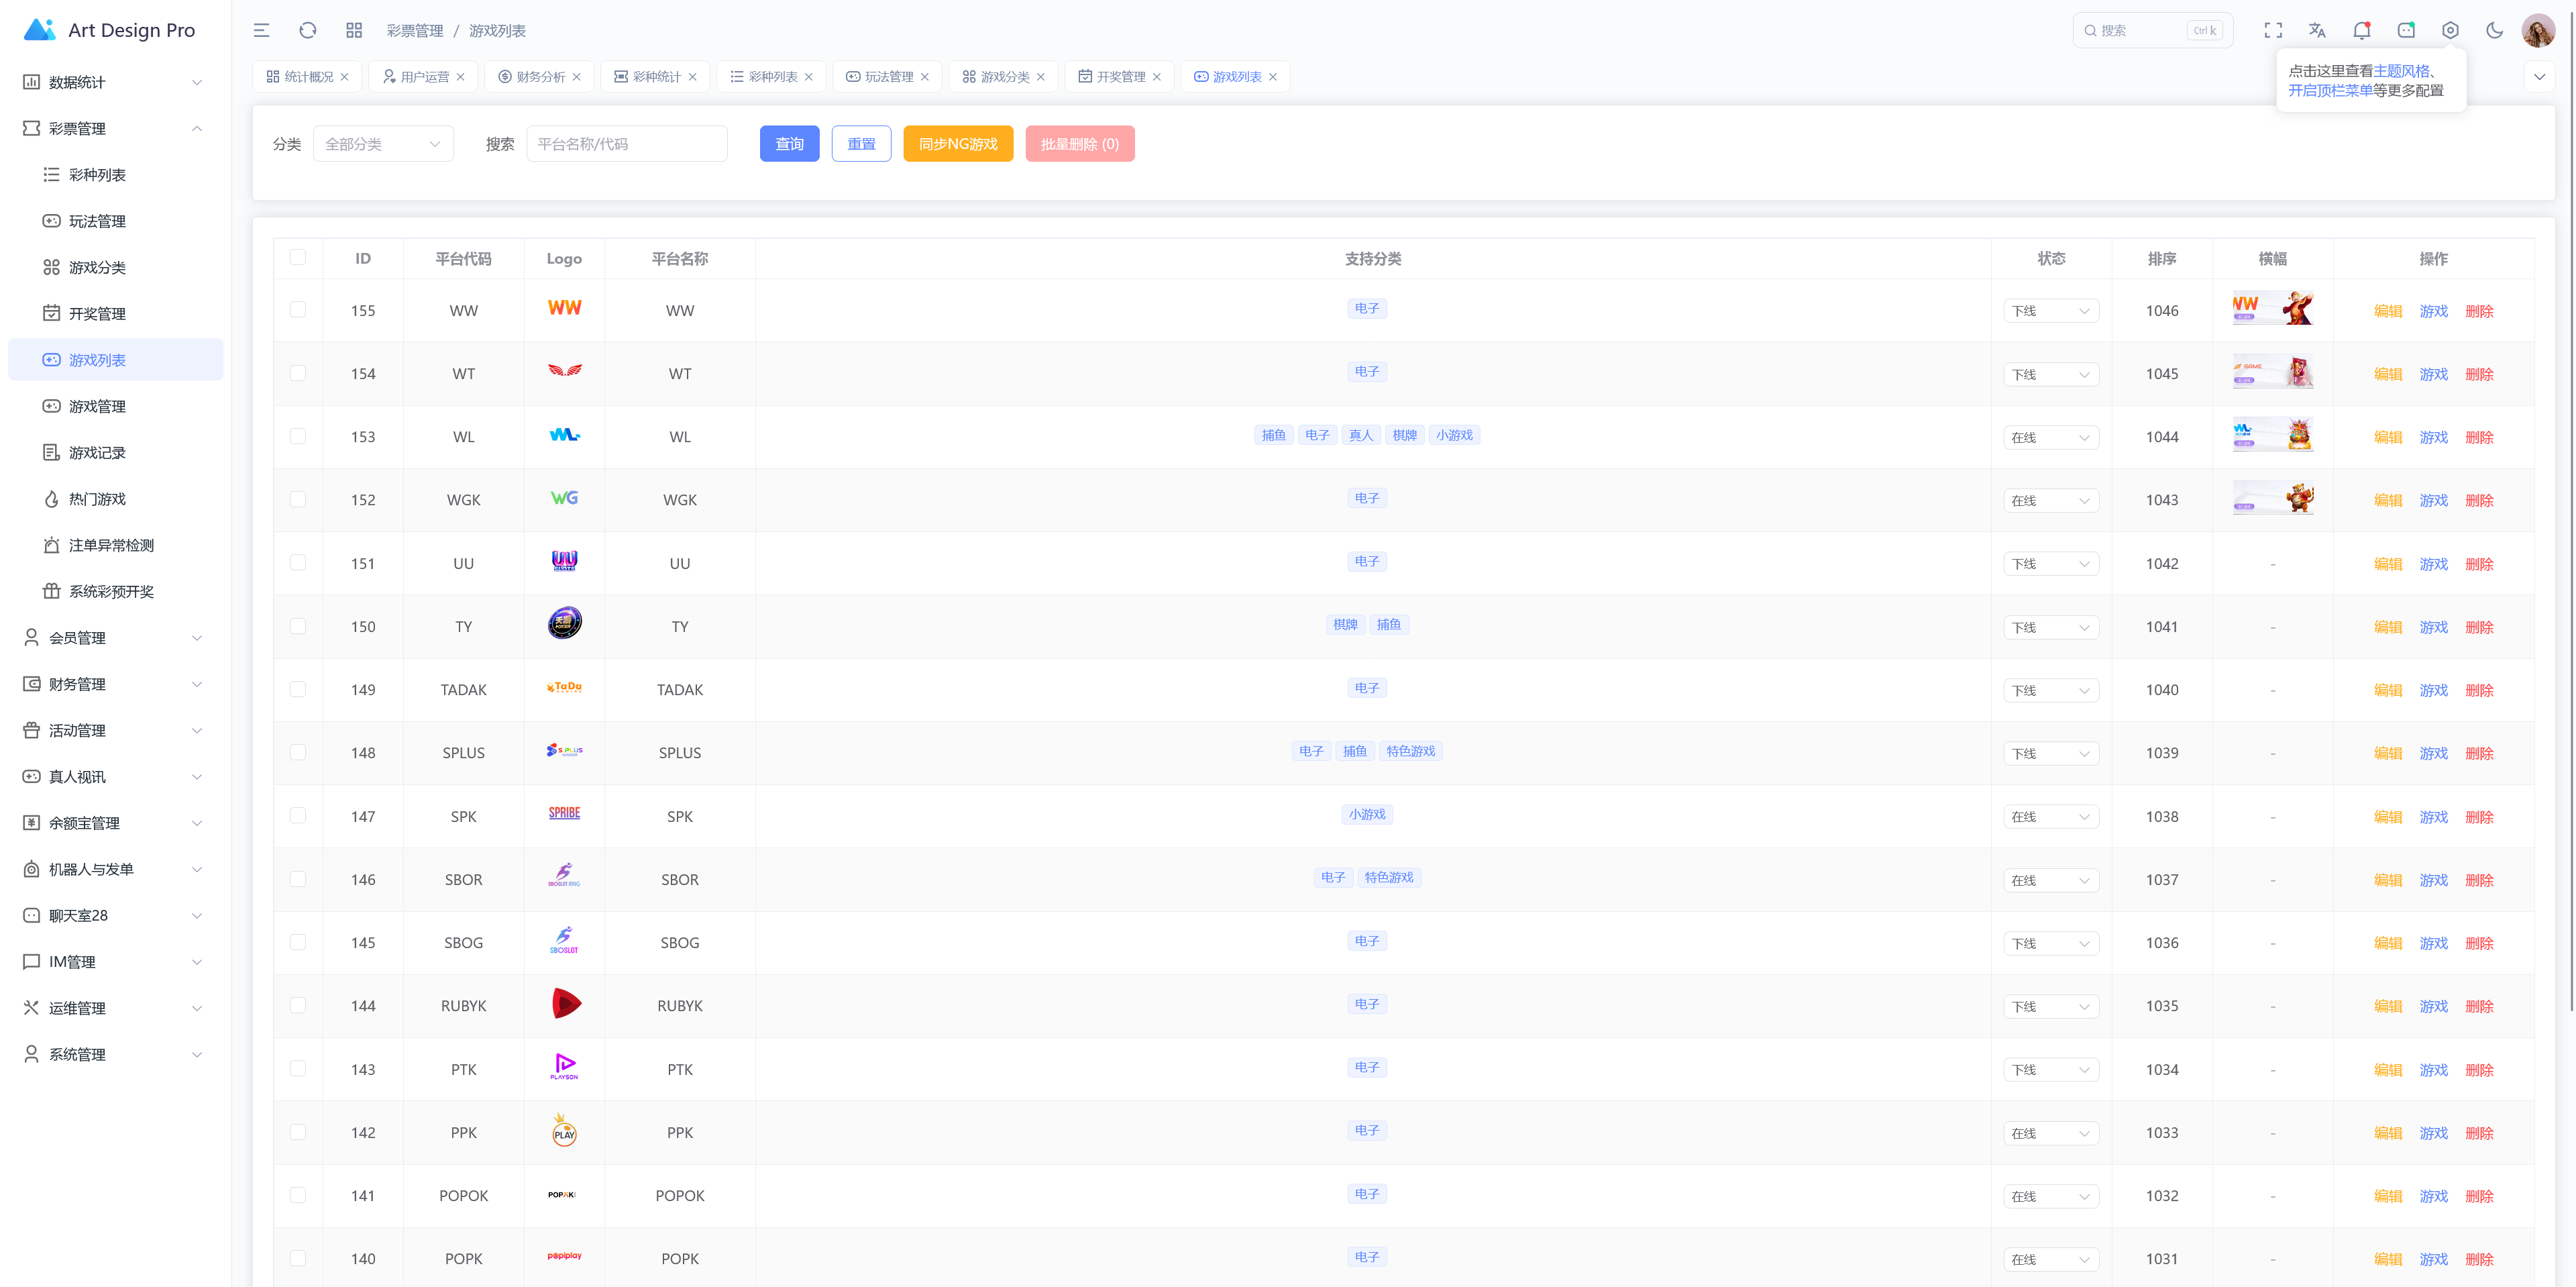Focus the 平台名称/代码 search field
Image resolution: width=2576 pixels, height=1287 pixels.
coord(626,144)
